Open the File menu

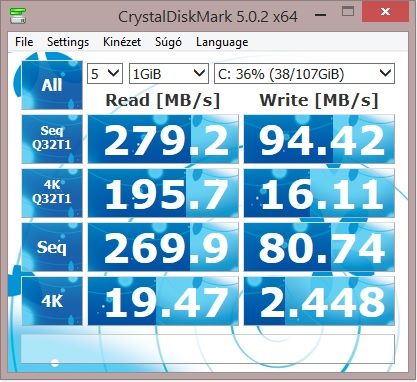[x=24, y=42]
